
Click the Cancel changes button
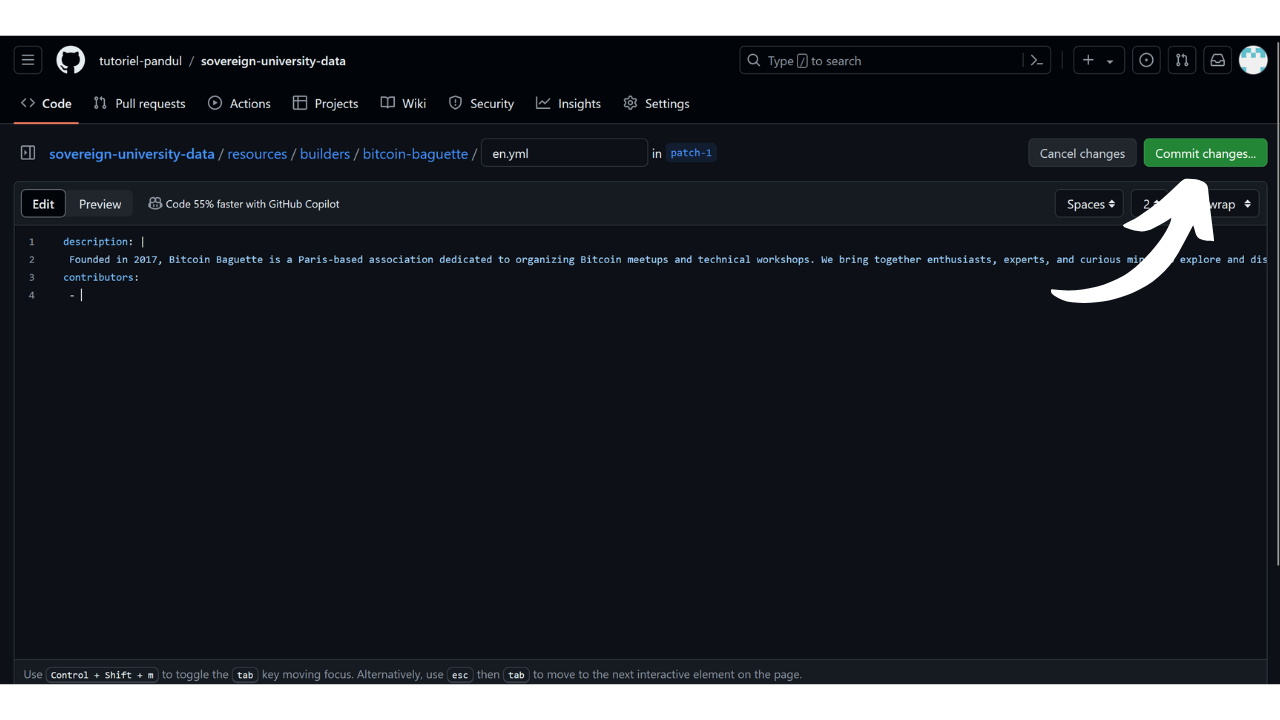tap(1082, 153)
